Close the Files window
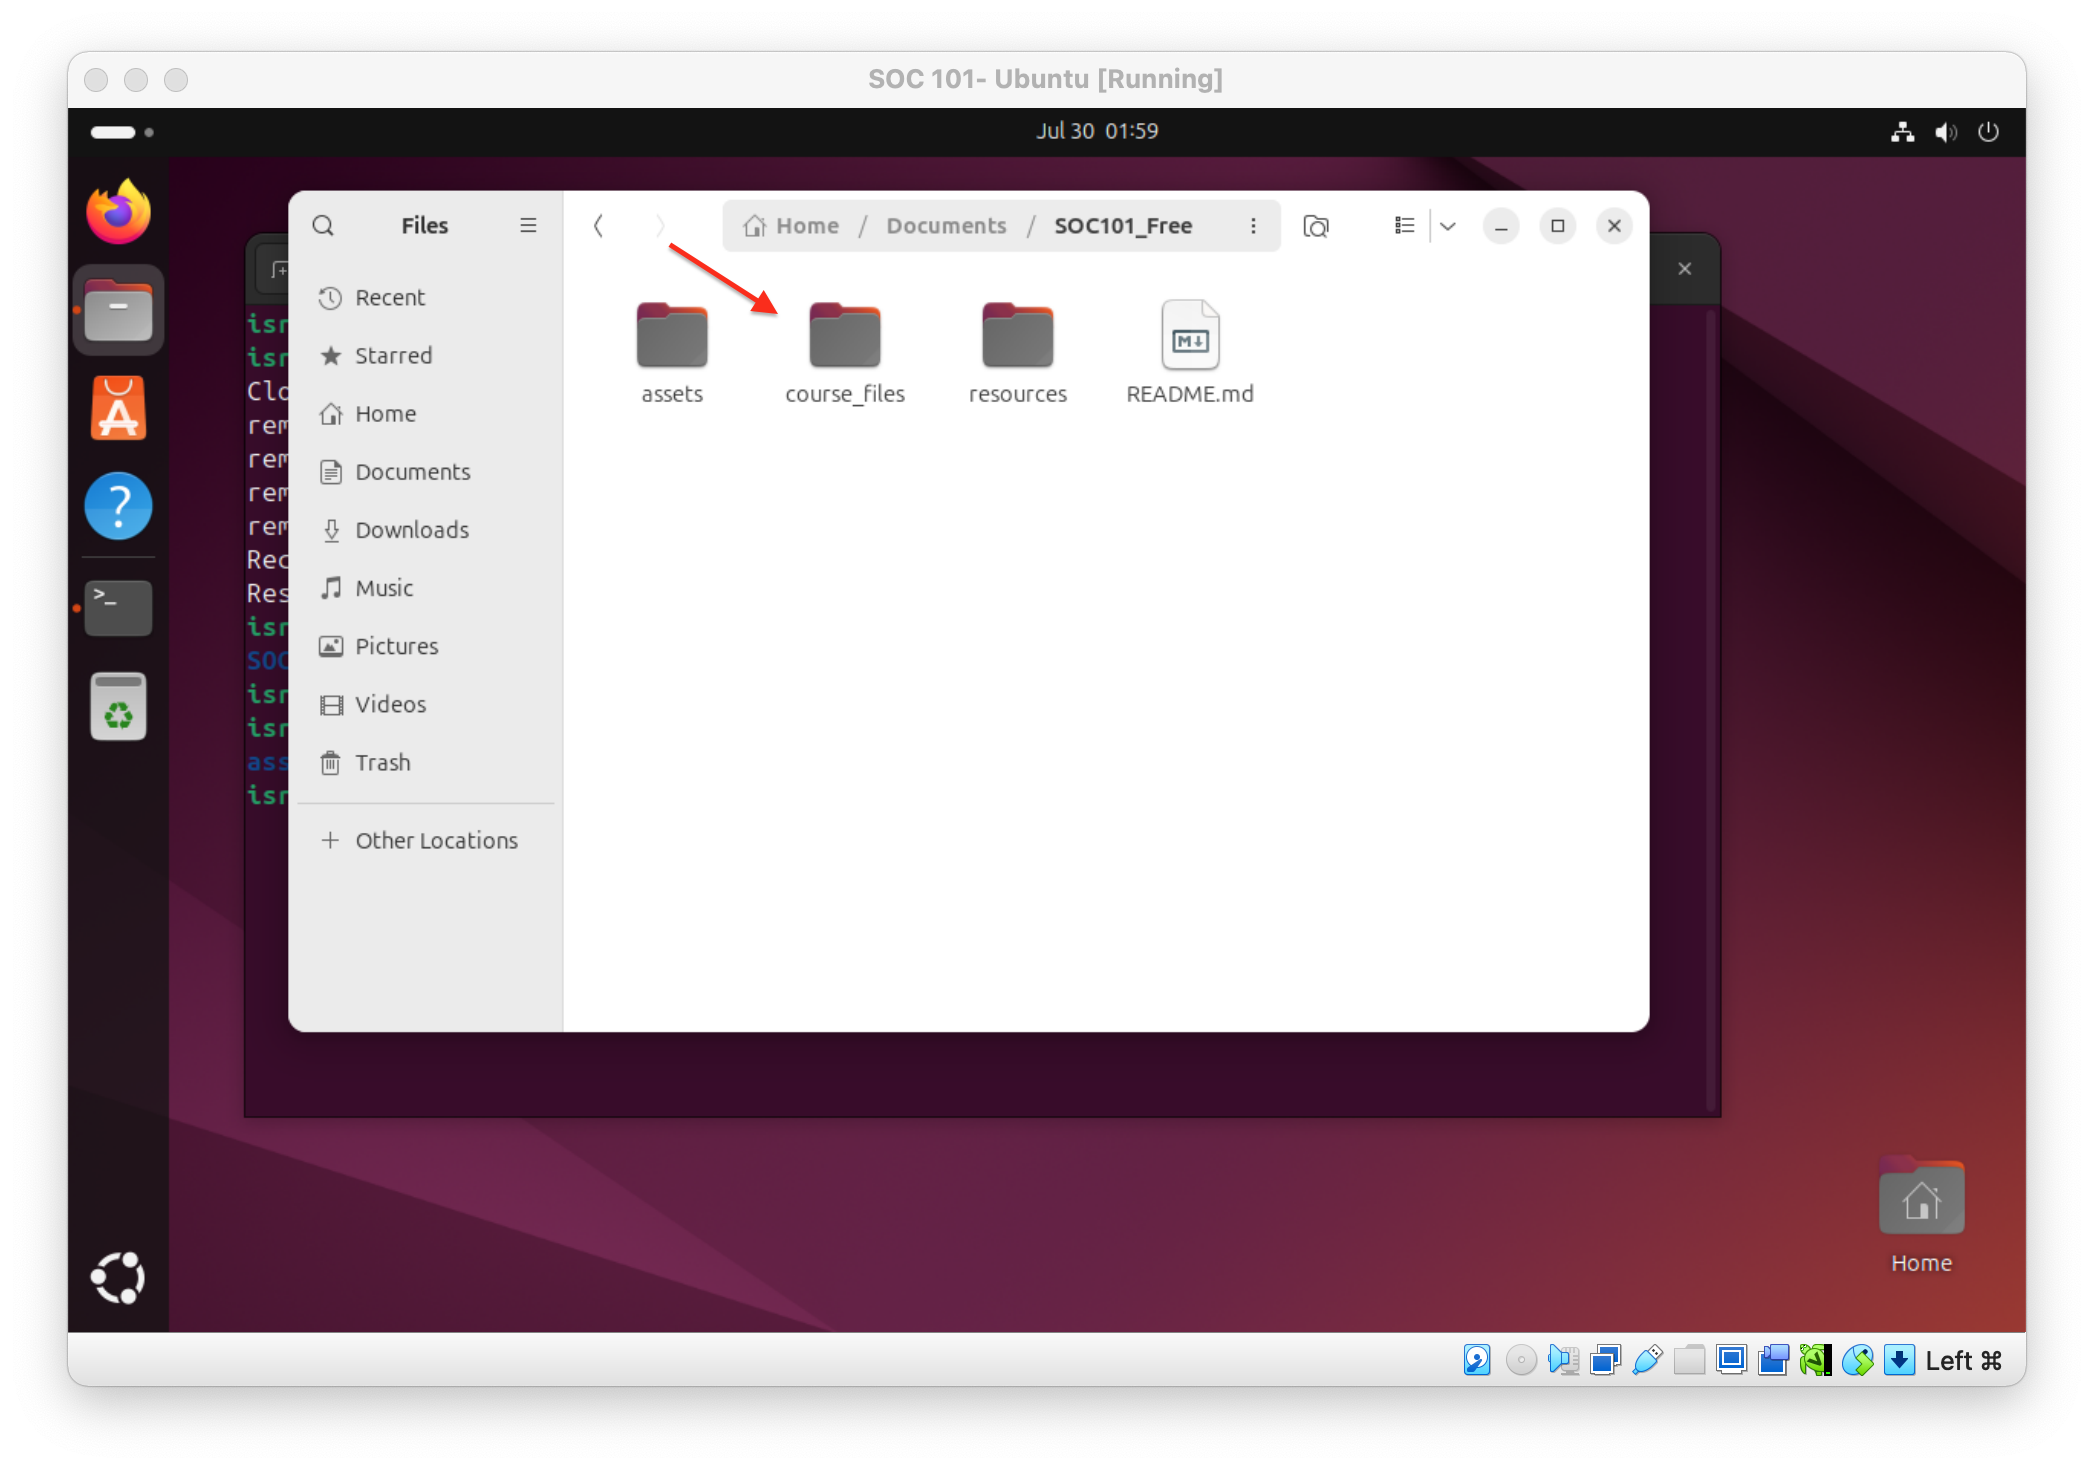The height and width of the screenshot is (1470, 2094). [1614, 226]
